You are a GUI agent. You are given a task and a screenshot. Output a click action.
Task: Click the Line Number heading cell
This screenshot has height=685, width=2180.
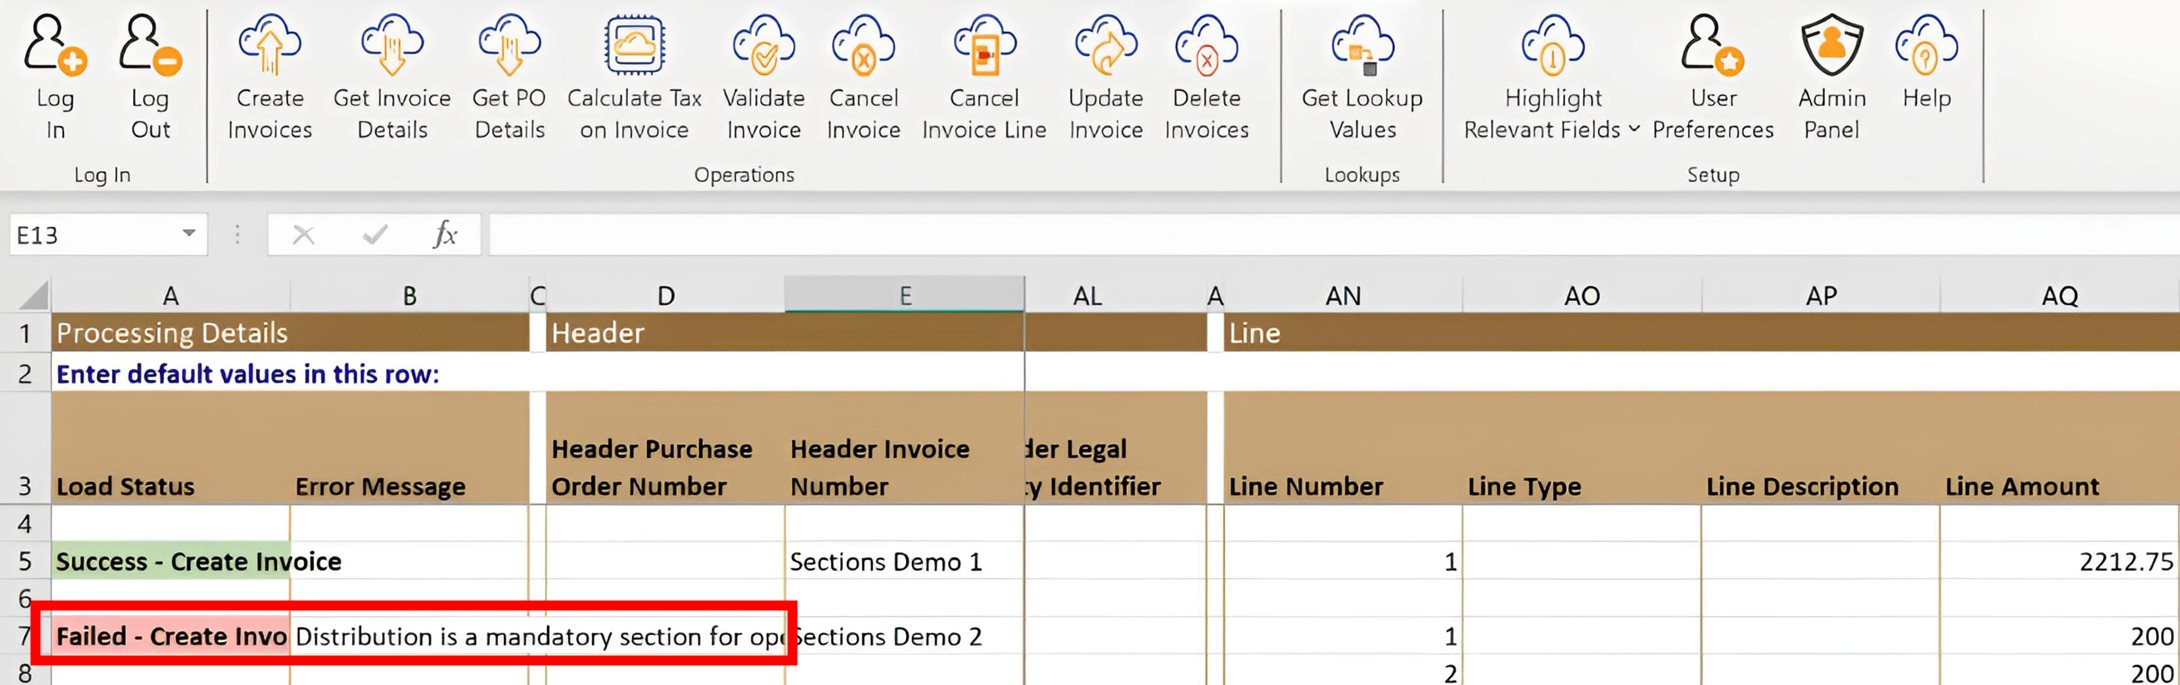click(1343, 447)
